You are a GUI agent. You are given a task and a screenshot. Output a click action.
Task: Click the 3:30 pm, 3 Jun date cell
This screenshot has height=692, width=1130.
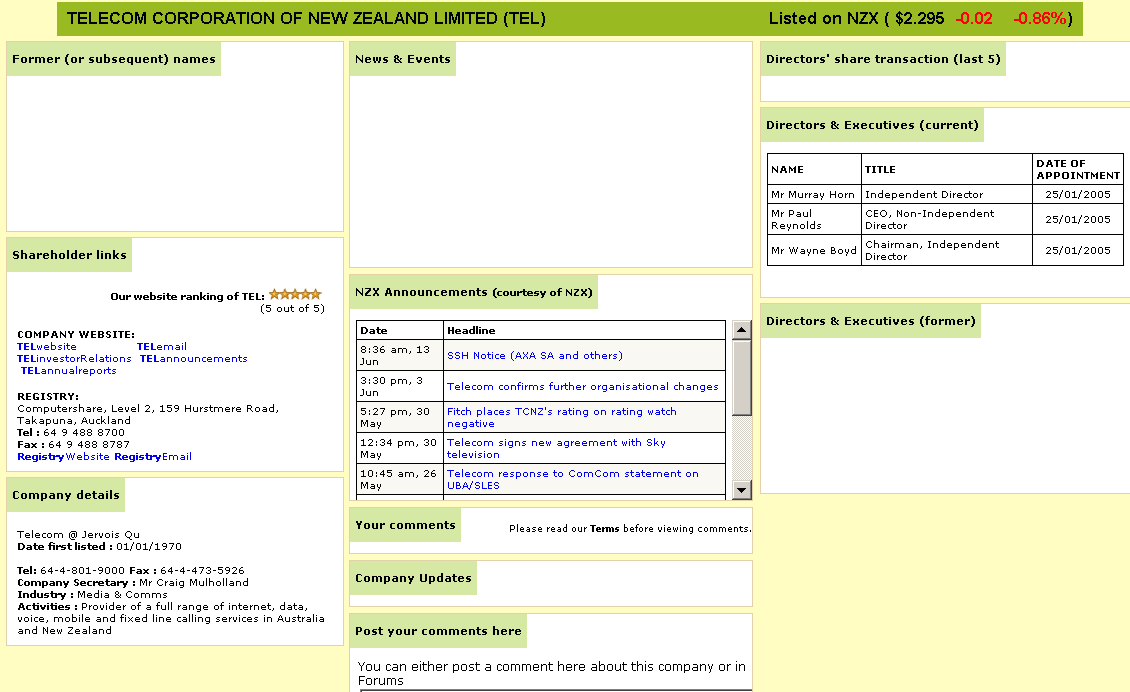[400, 386]
